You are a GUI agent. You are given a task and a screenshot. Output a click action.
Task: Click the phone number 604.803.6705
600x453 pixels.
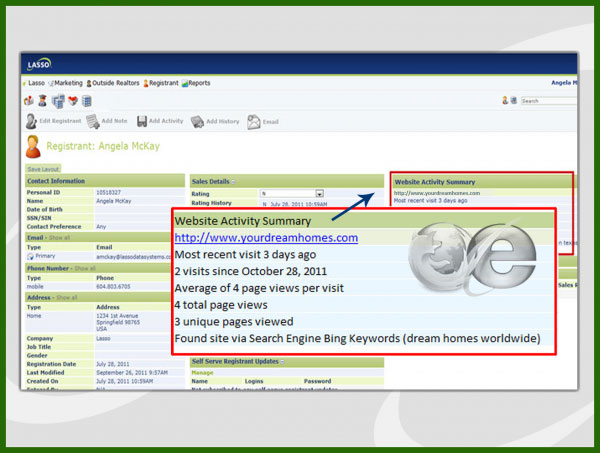113,287
